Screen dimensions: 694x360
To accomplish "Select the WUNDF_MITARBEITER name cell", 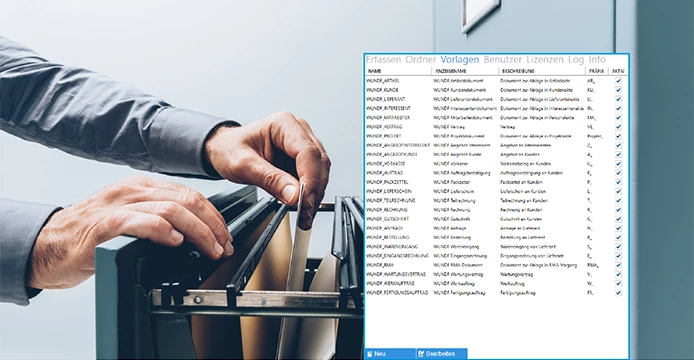I will [388, 118].
